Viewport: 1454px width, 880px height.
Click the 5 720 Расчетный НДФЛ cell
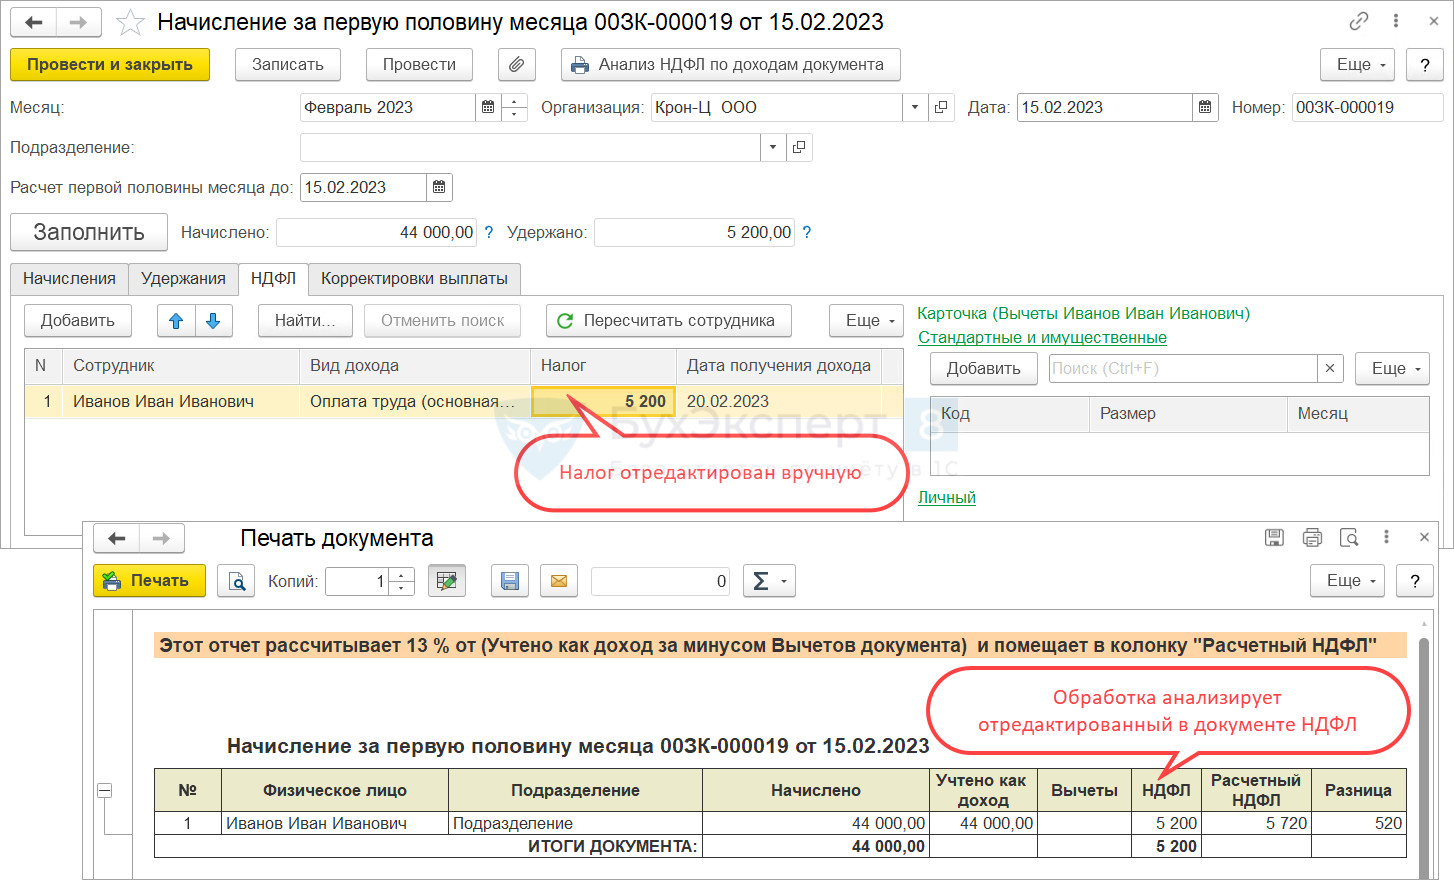point(1256,823)
